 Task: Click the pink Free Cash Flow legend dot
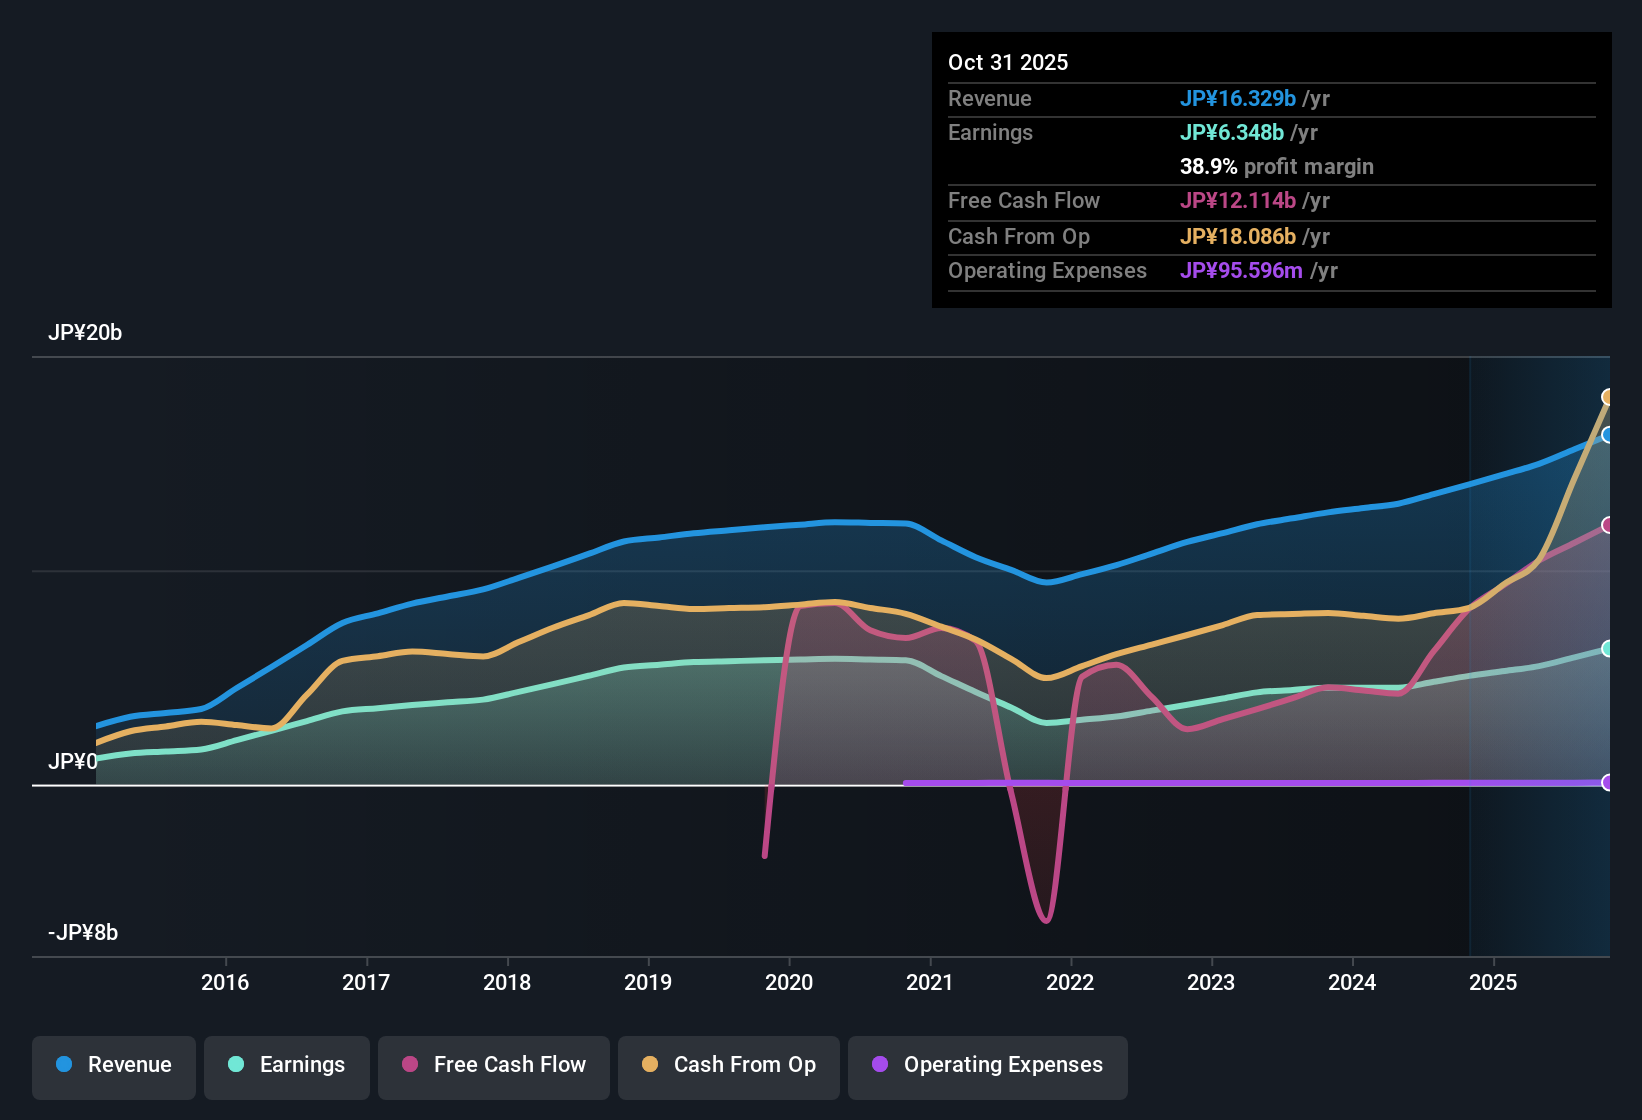(x=410, y=1065)
